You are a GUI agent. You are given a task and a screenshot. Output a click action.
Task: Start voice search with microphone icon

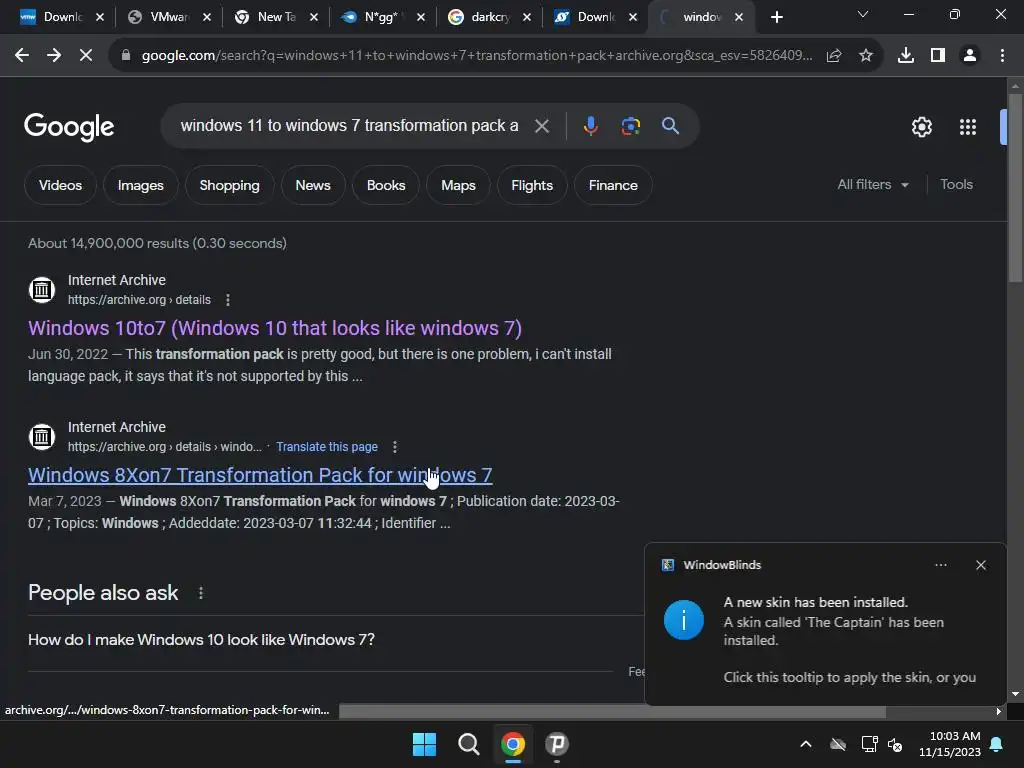[590, 125]
